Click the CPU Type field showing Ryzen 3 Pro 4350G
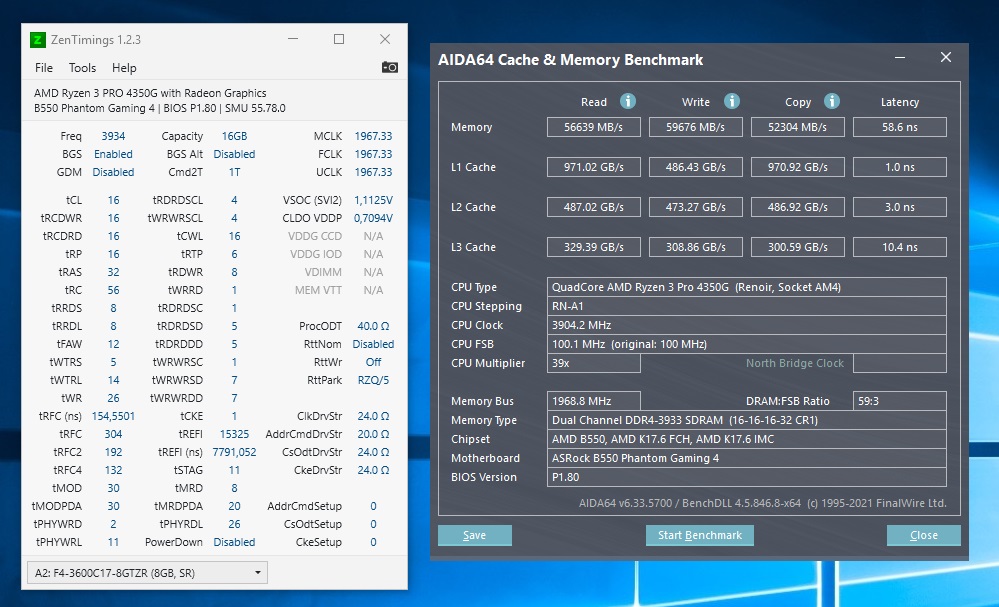Image resolution: width=999 pixels, height=607 pixels. tap(747, 287)
